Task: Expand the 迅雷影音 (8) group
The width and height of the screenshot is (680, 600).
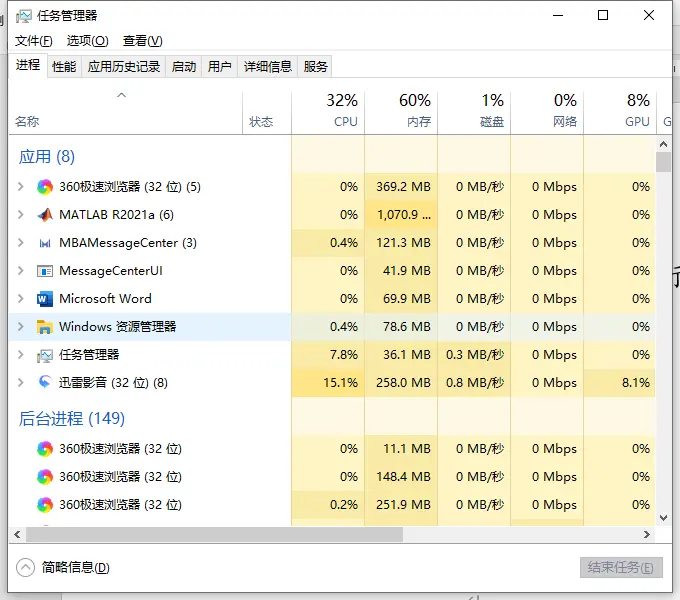Action: (20, 382)
